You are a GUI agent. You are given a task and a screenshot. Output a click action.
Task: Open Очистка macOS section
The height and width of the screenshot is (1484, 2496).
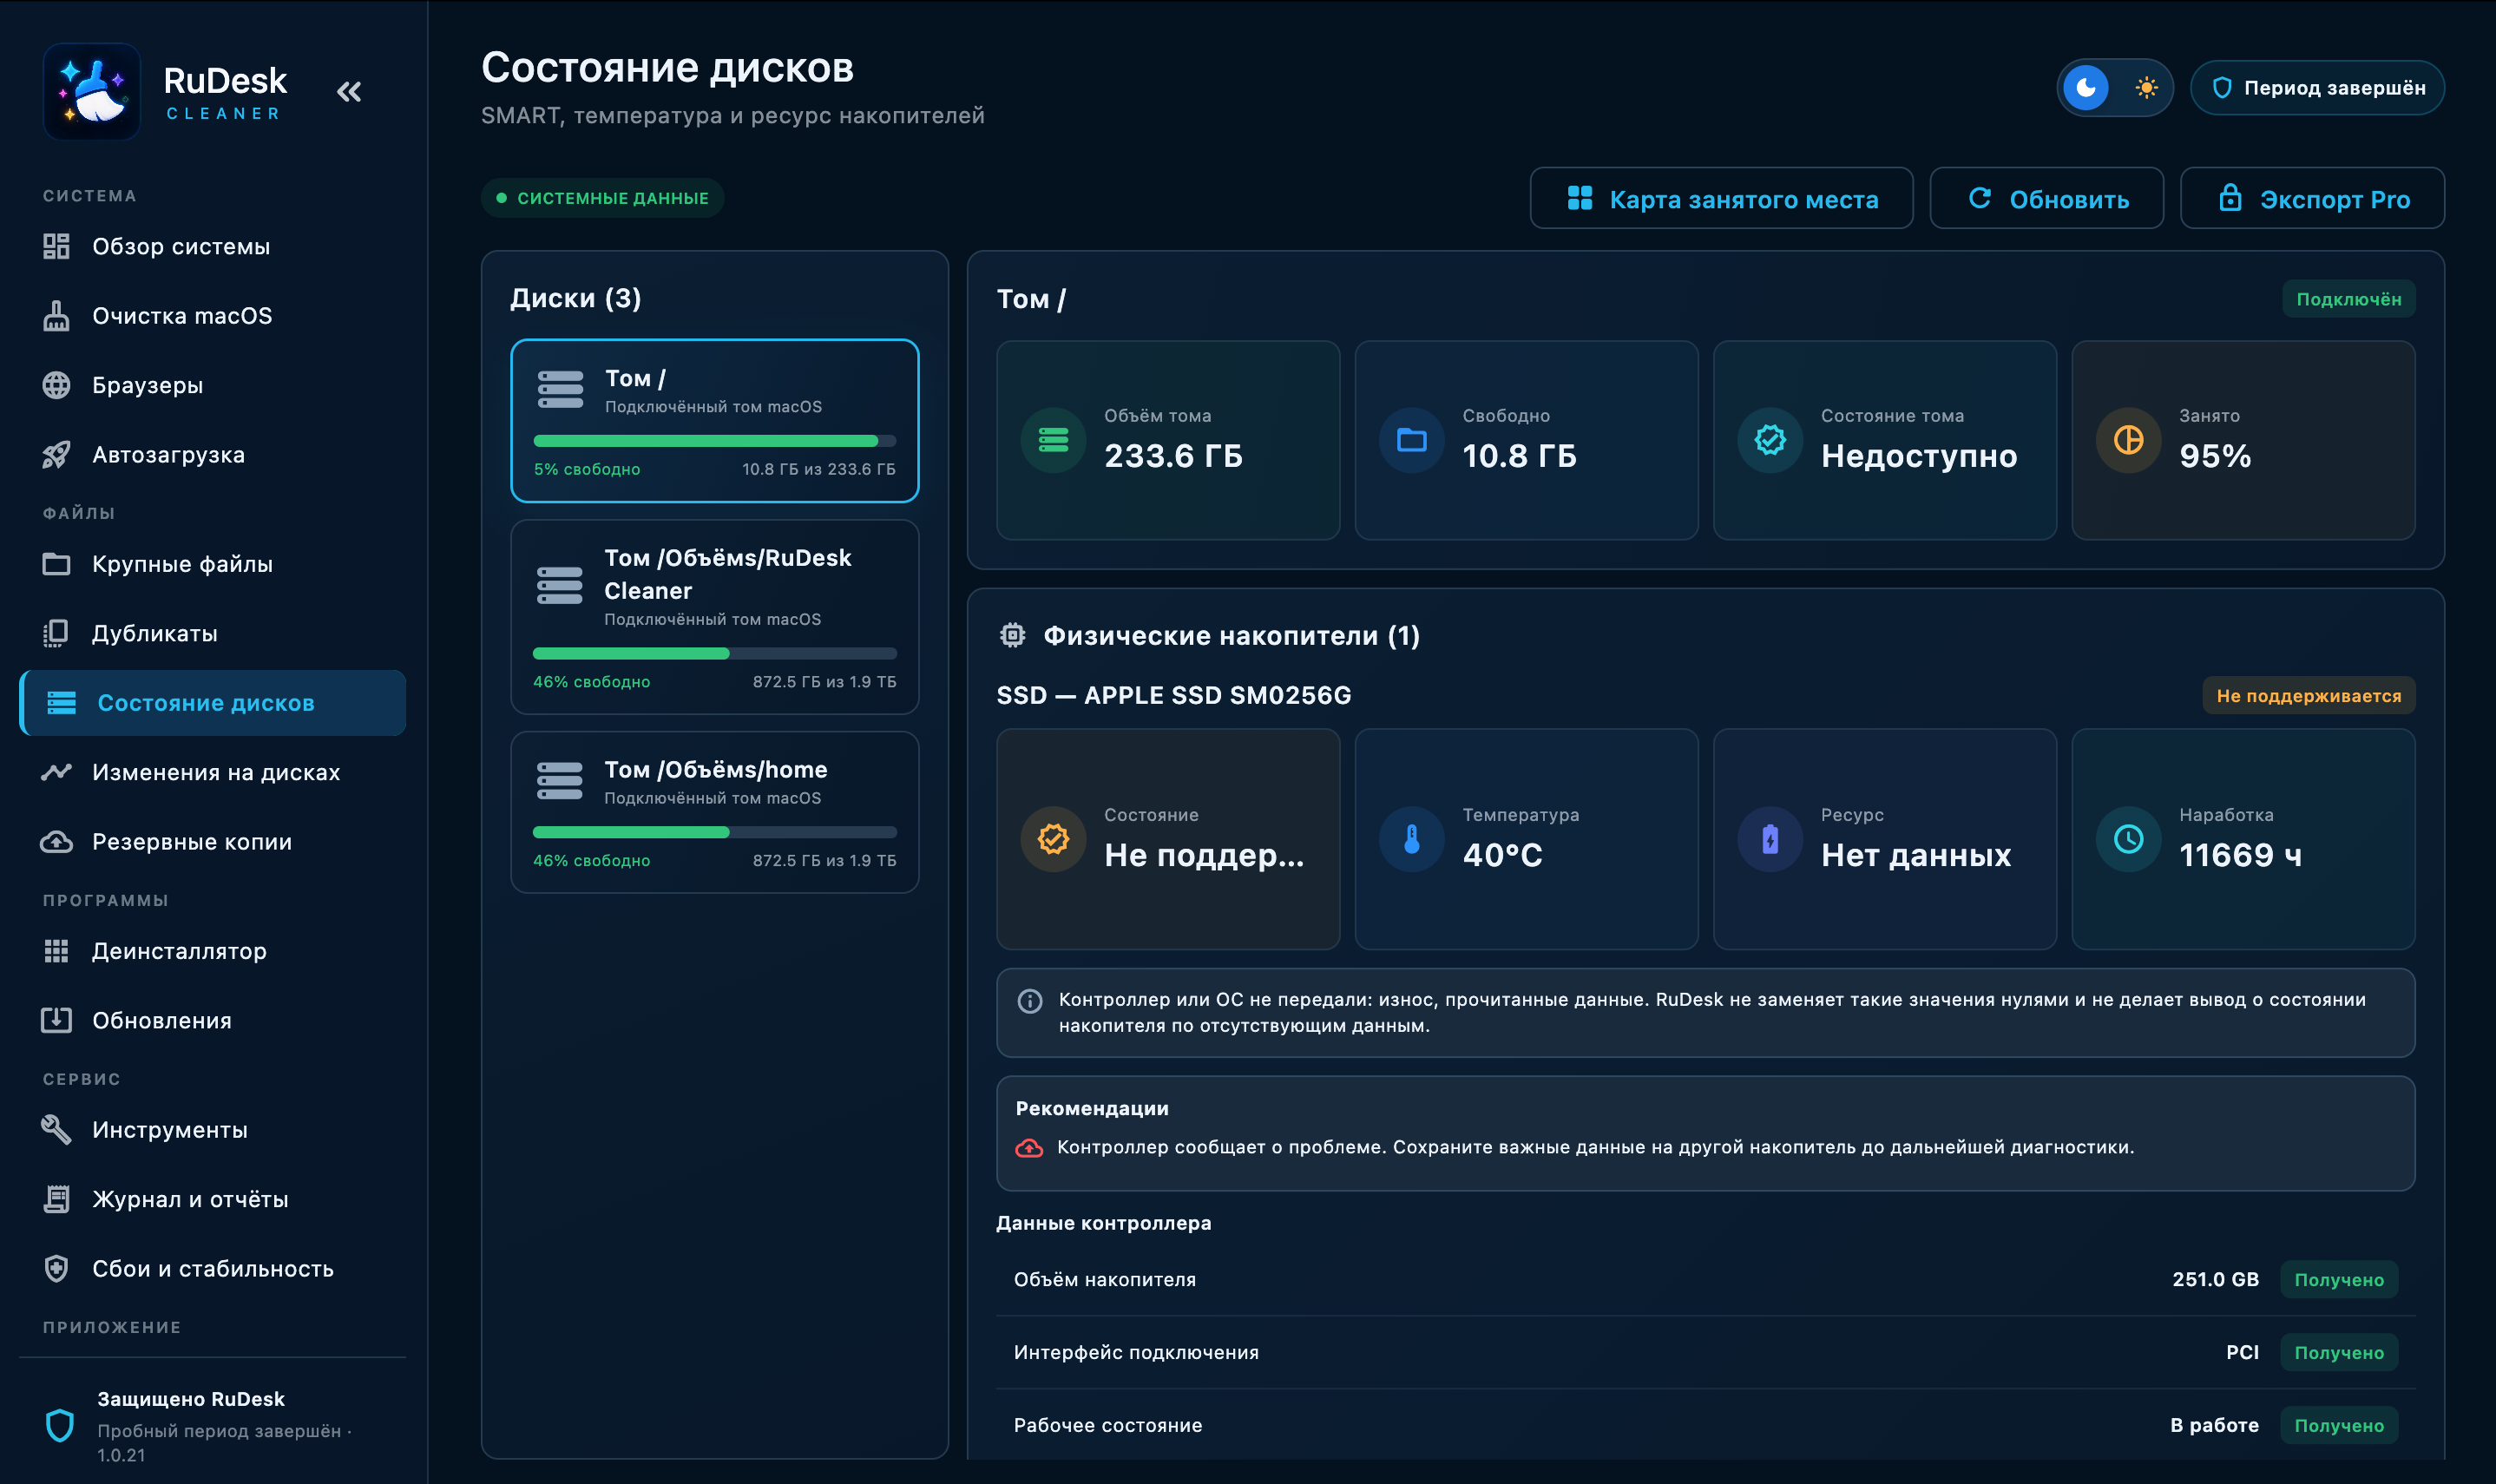pyautogui.click(x=212, y=316)
